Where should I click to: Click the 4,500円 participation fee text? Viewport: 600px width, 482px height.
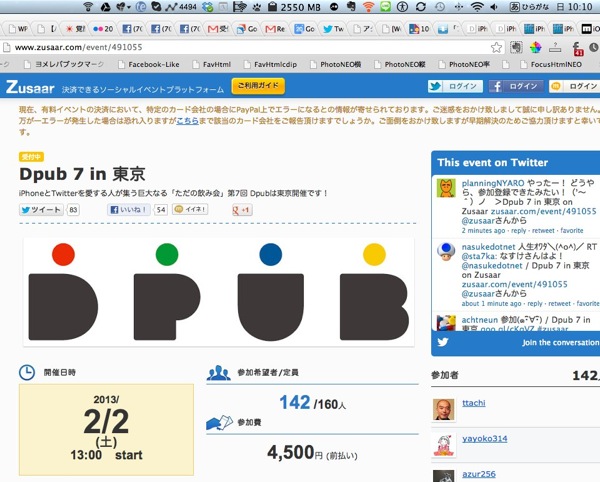point(312,453)
